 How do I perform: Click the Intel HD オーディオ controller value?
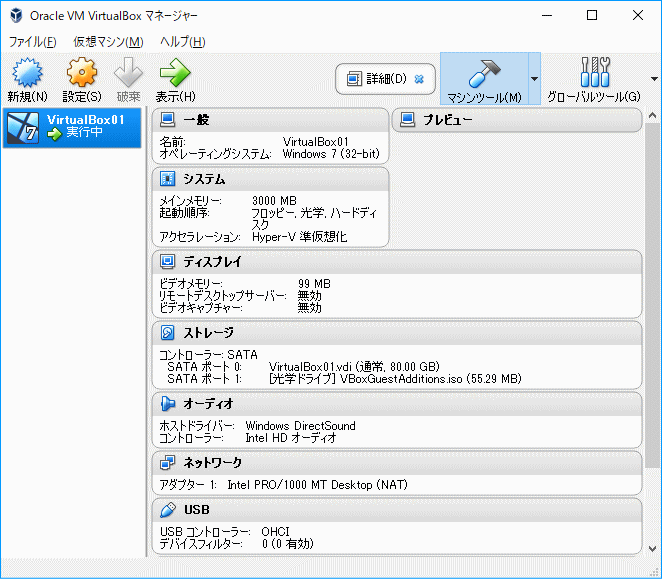click(291, 438)
